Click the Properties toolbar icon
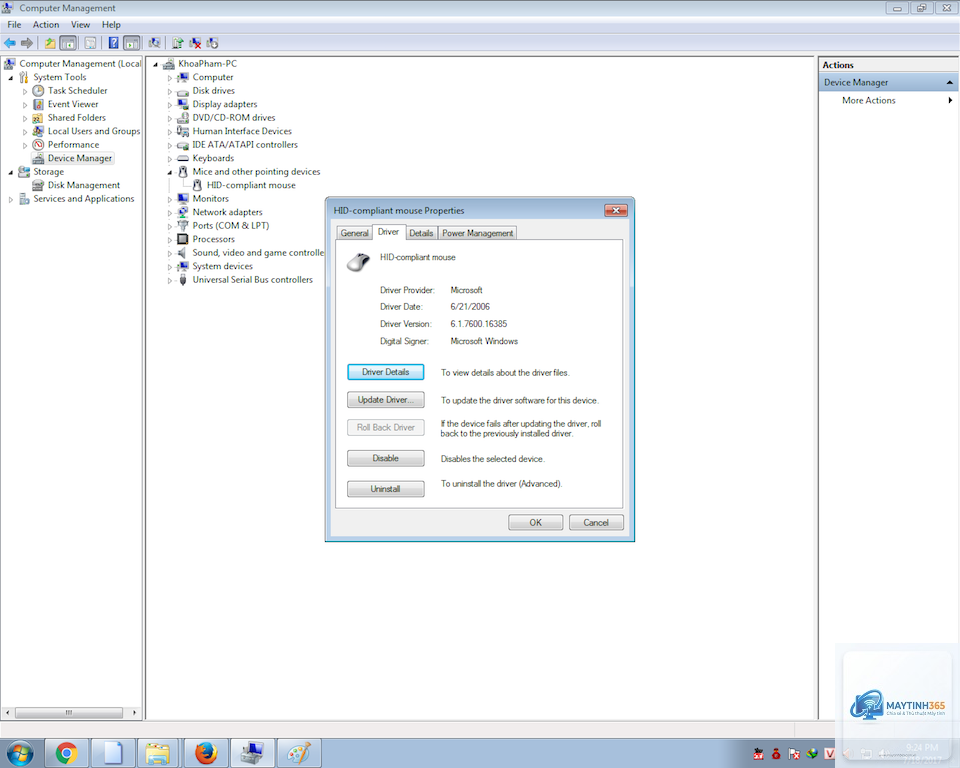This screenshot has height=768, width=960. (90, 43)
